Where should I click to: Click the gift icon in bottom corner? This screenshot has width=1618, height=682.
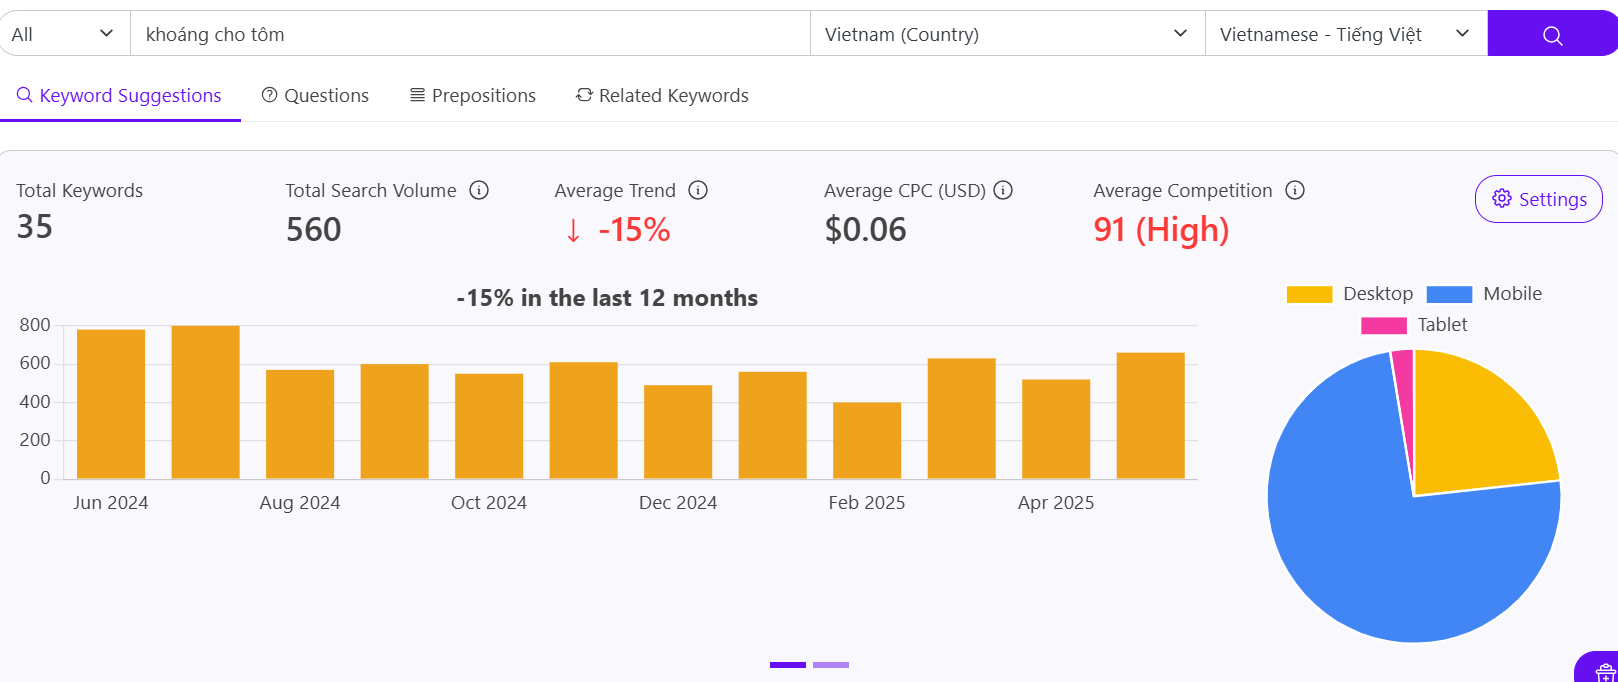coord(1605,672)
